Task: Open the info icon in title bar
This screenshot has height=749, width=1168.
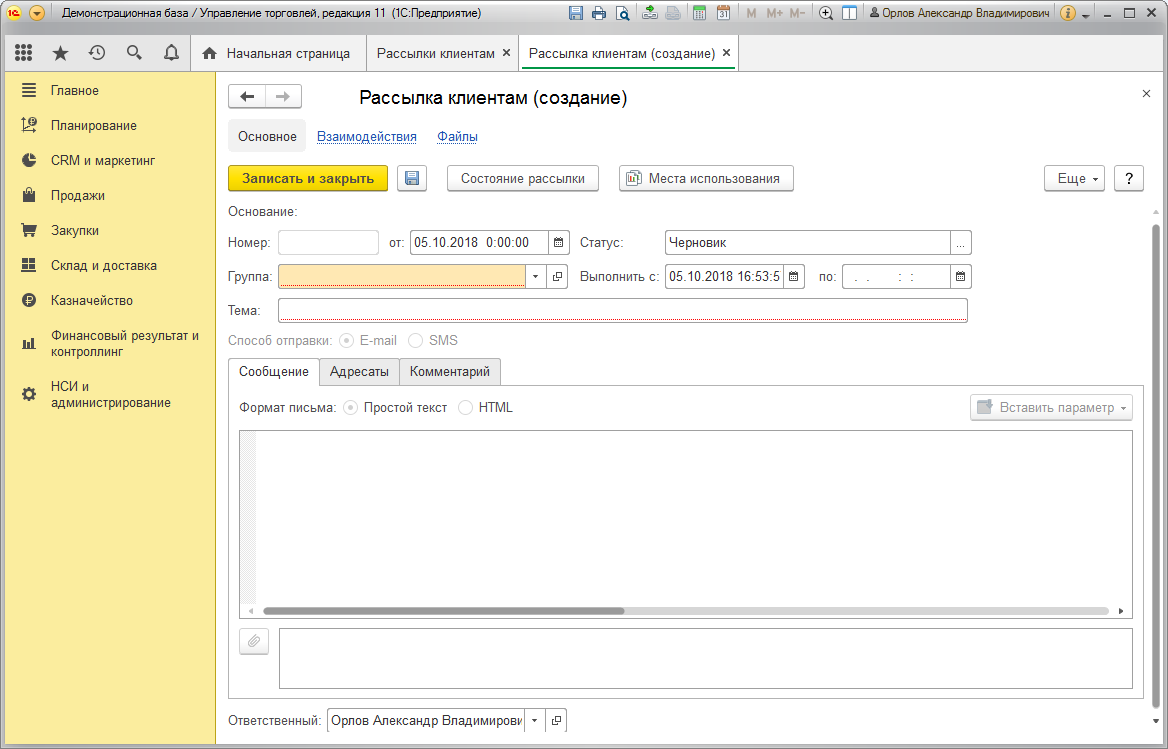Action: click(1067, 13)
